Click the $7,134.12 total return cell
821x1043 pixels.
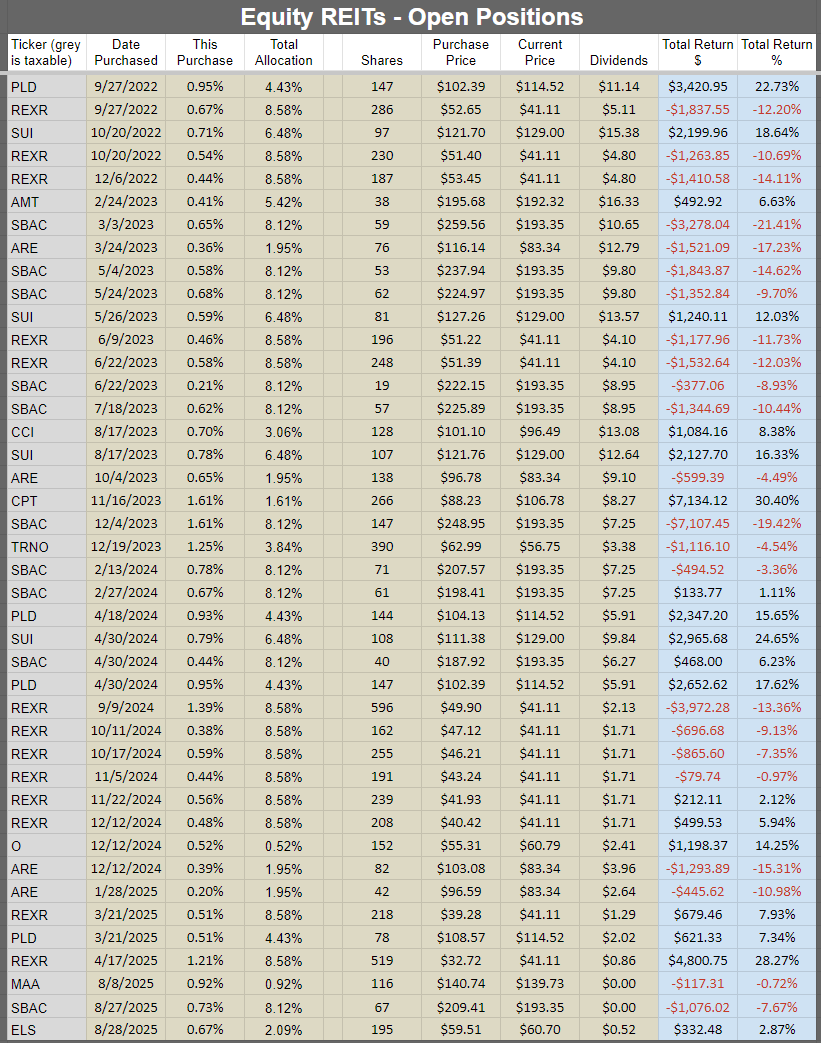[697, 500]
